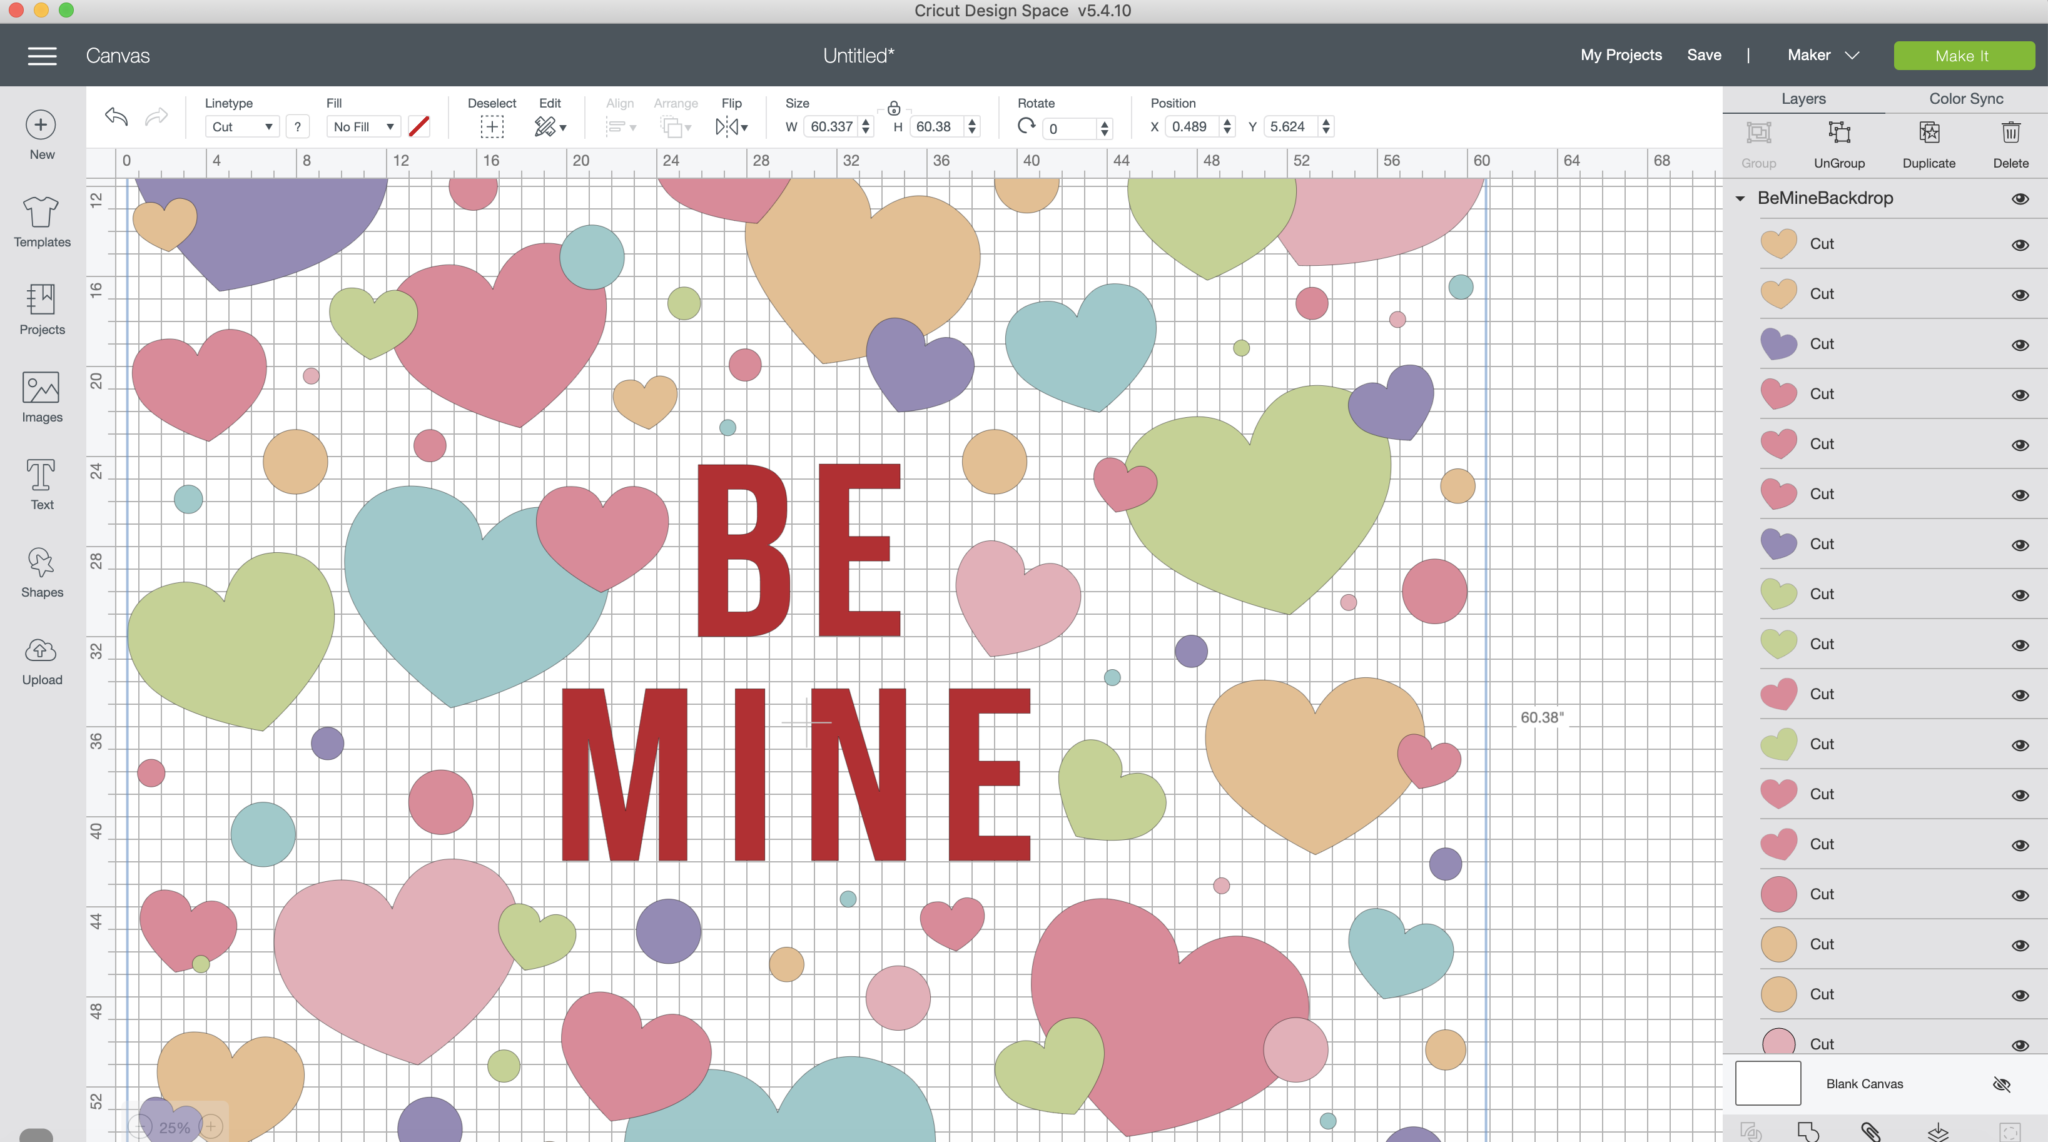Delete the selection using the Delete icon
This screenshot has width=2048, height=1142.
2010,142
